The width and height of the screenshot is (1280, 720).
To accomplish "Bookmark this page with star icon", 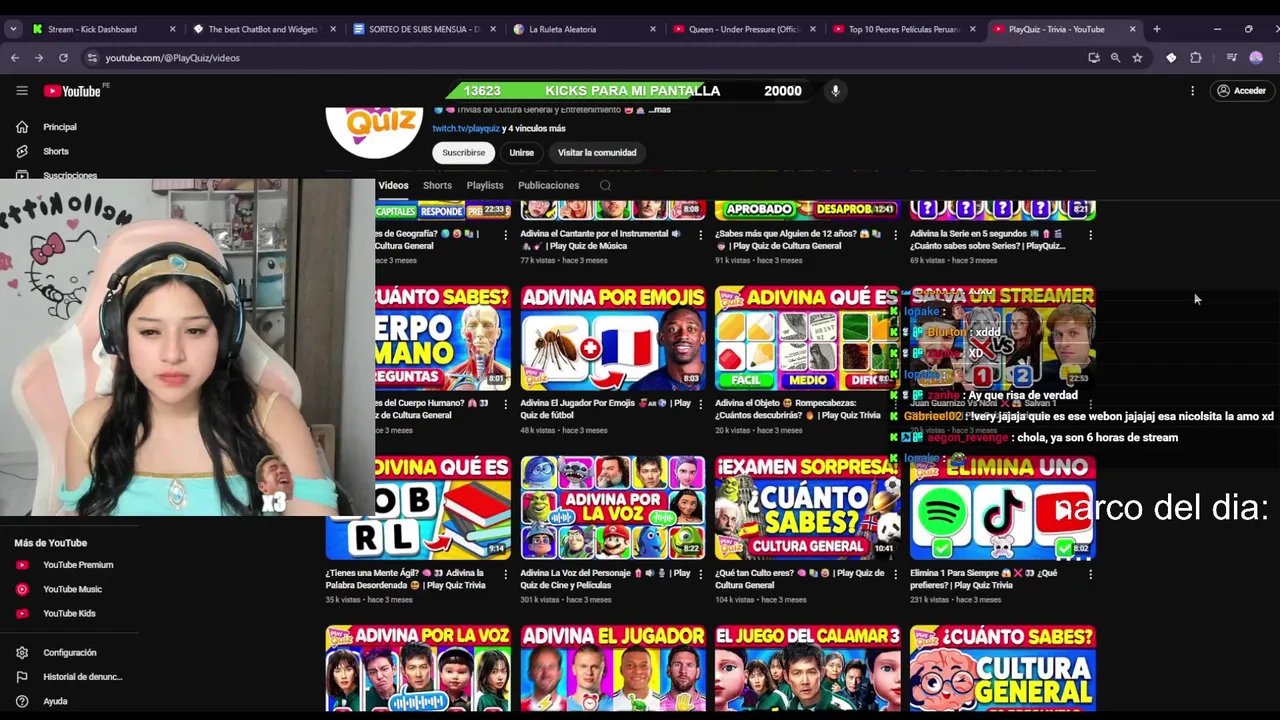I will point(1137,58).
